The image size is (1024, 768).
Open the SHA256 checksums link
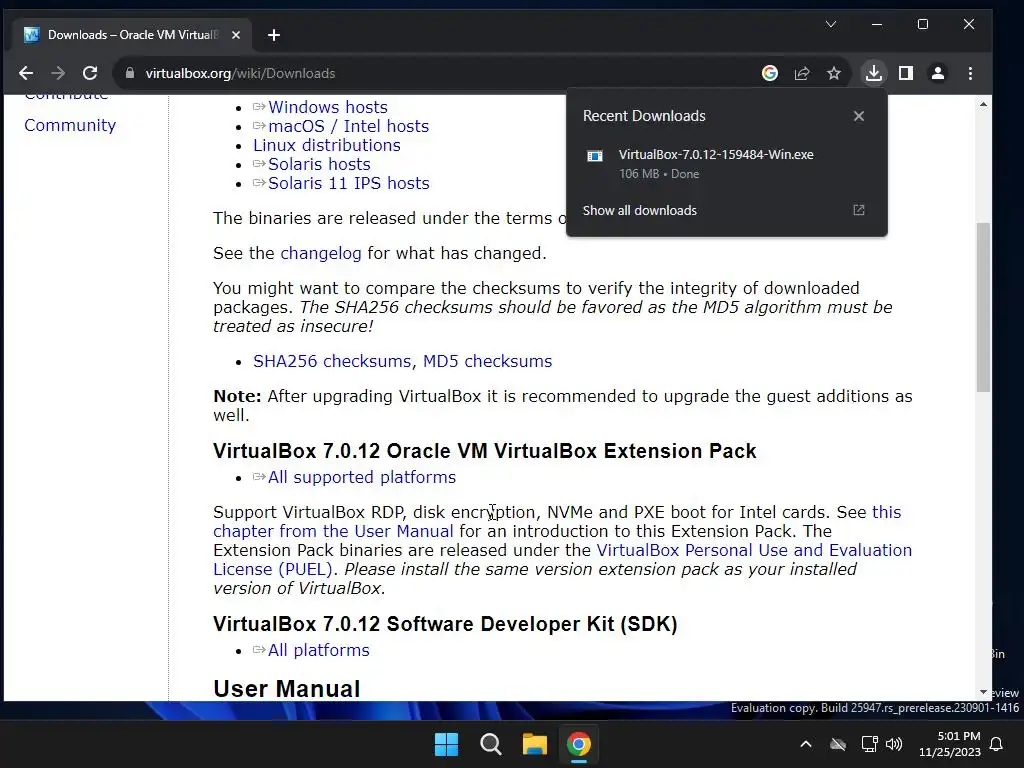click(332, 361)
